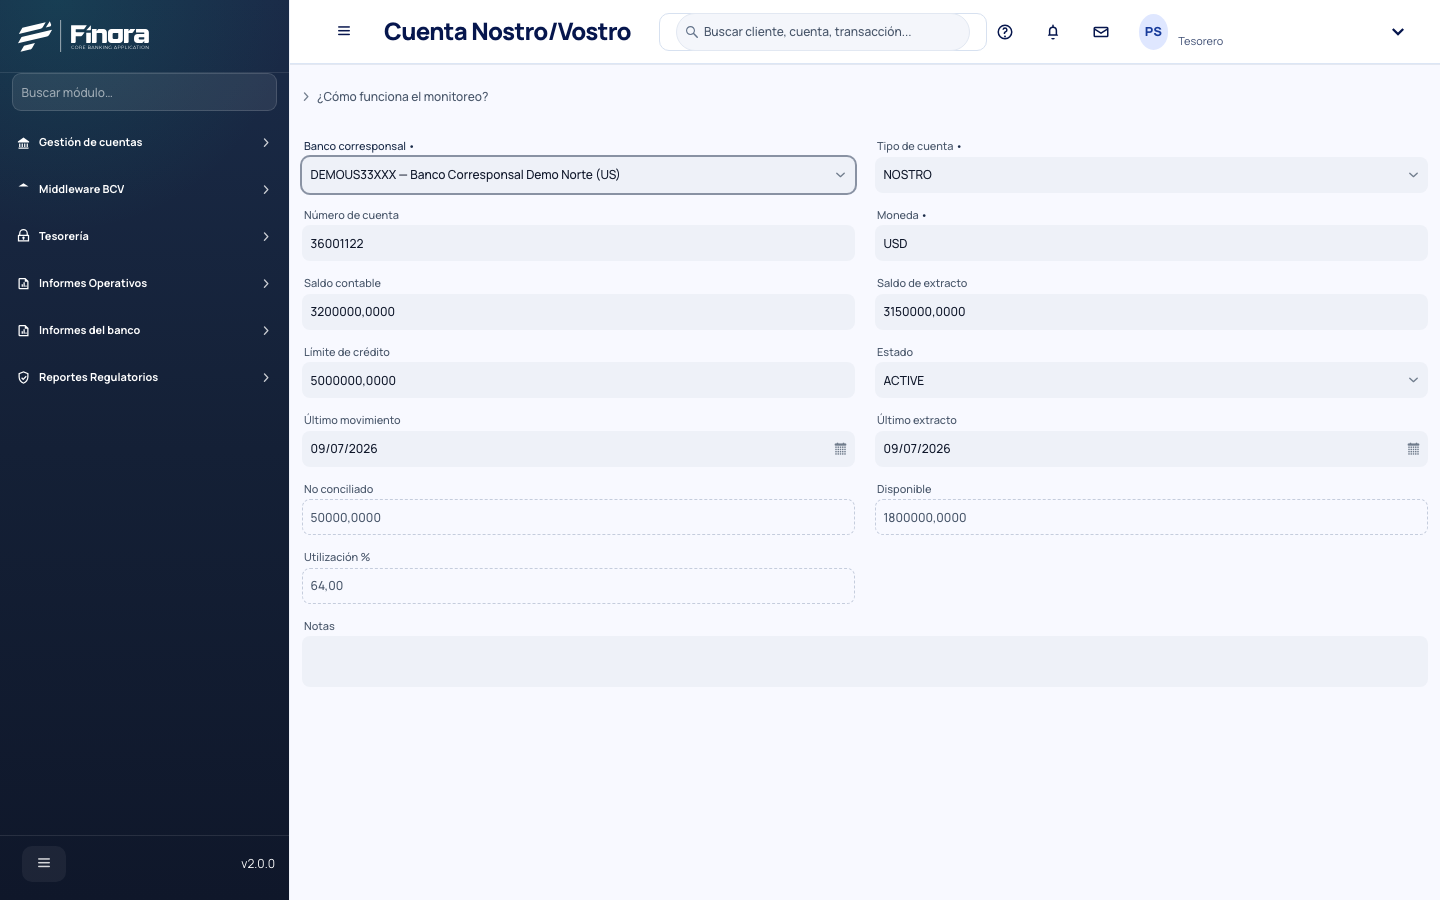Open the Tesorería menu
Image resolution: width=1440 pixels, height=900 pixels.
click(x=144, y=237)
